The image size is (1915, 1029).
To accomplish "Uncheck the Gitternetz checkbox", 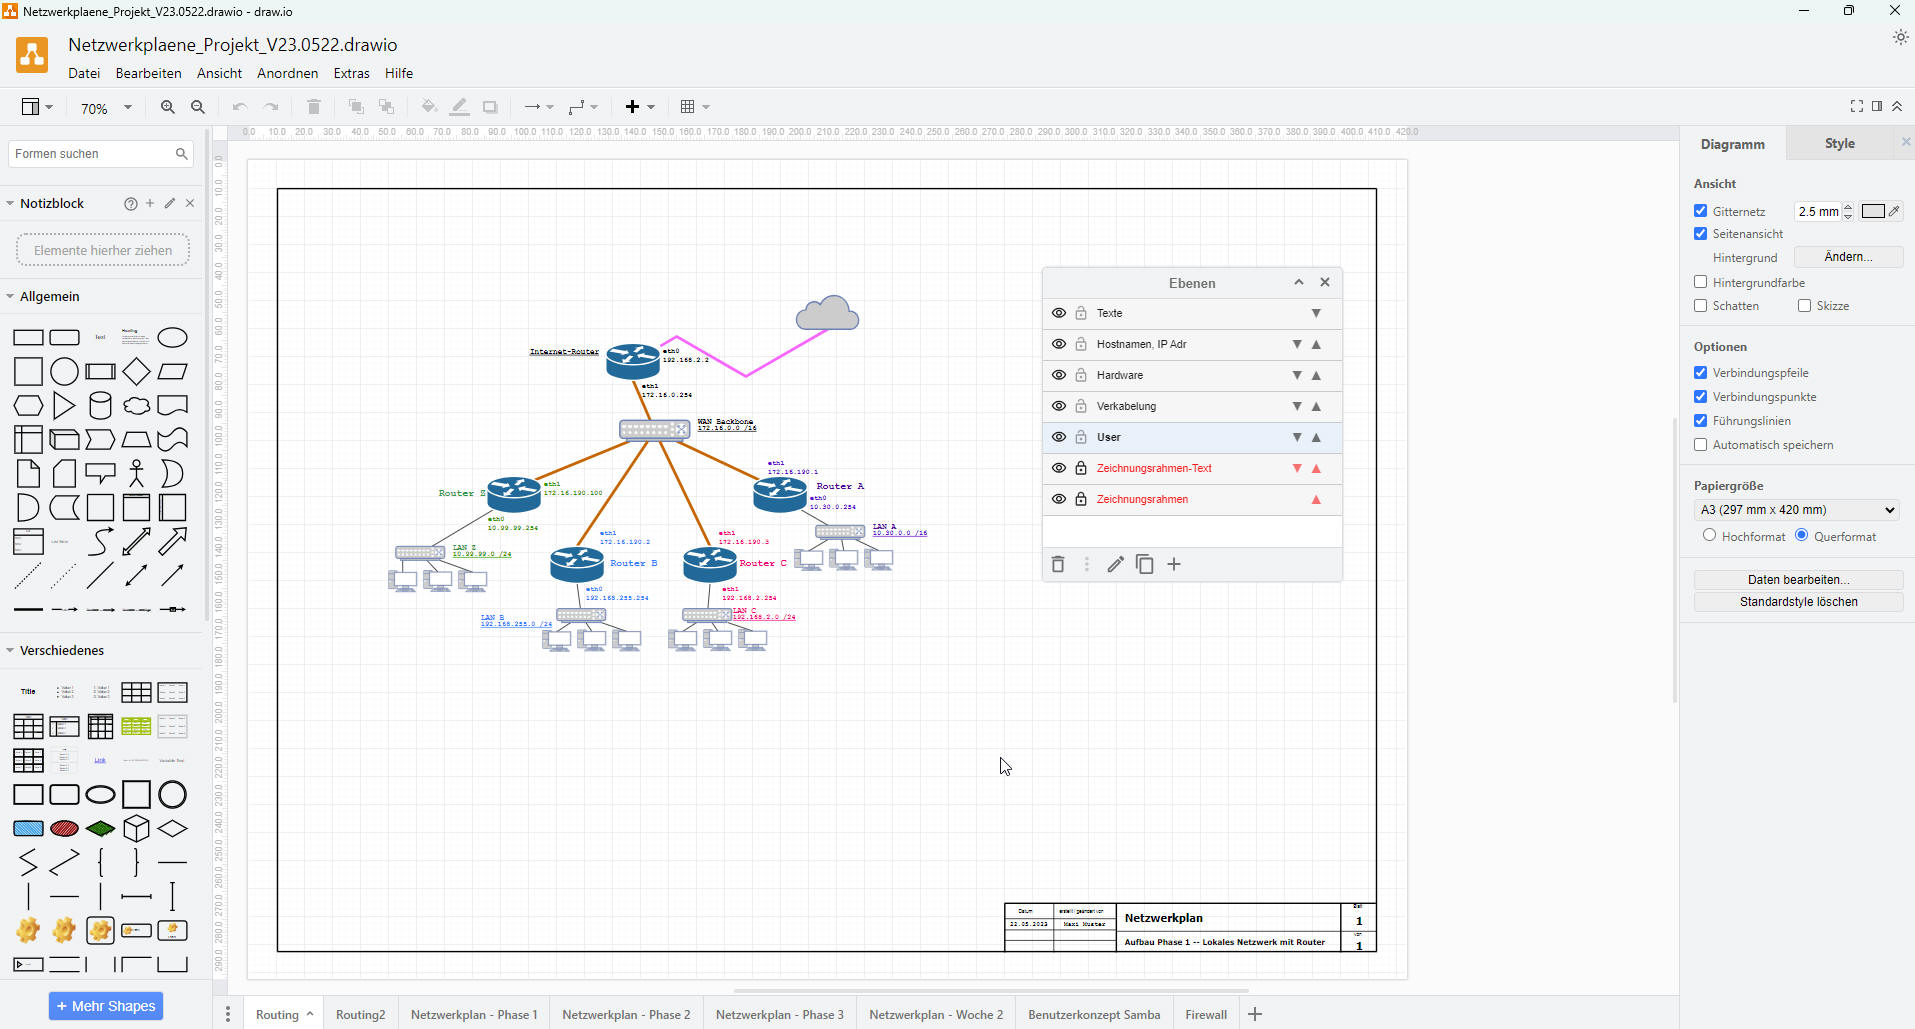I will tap(1700, 211).
